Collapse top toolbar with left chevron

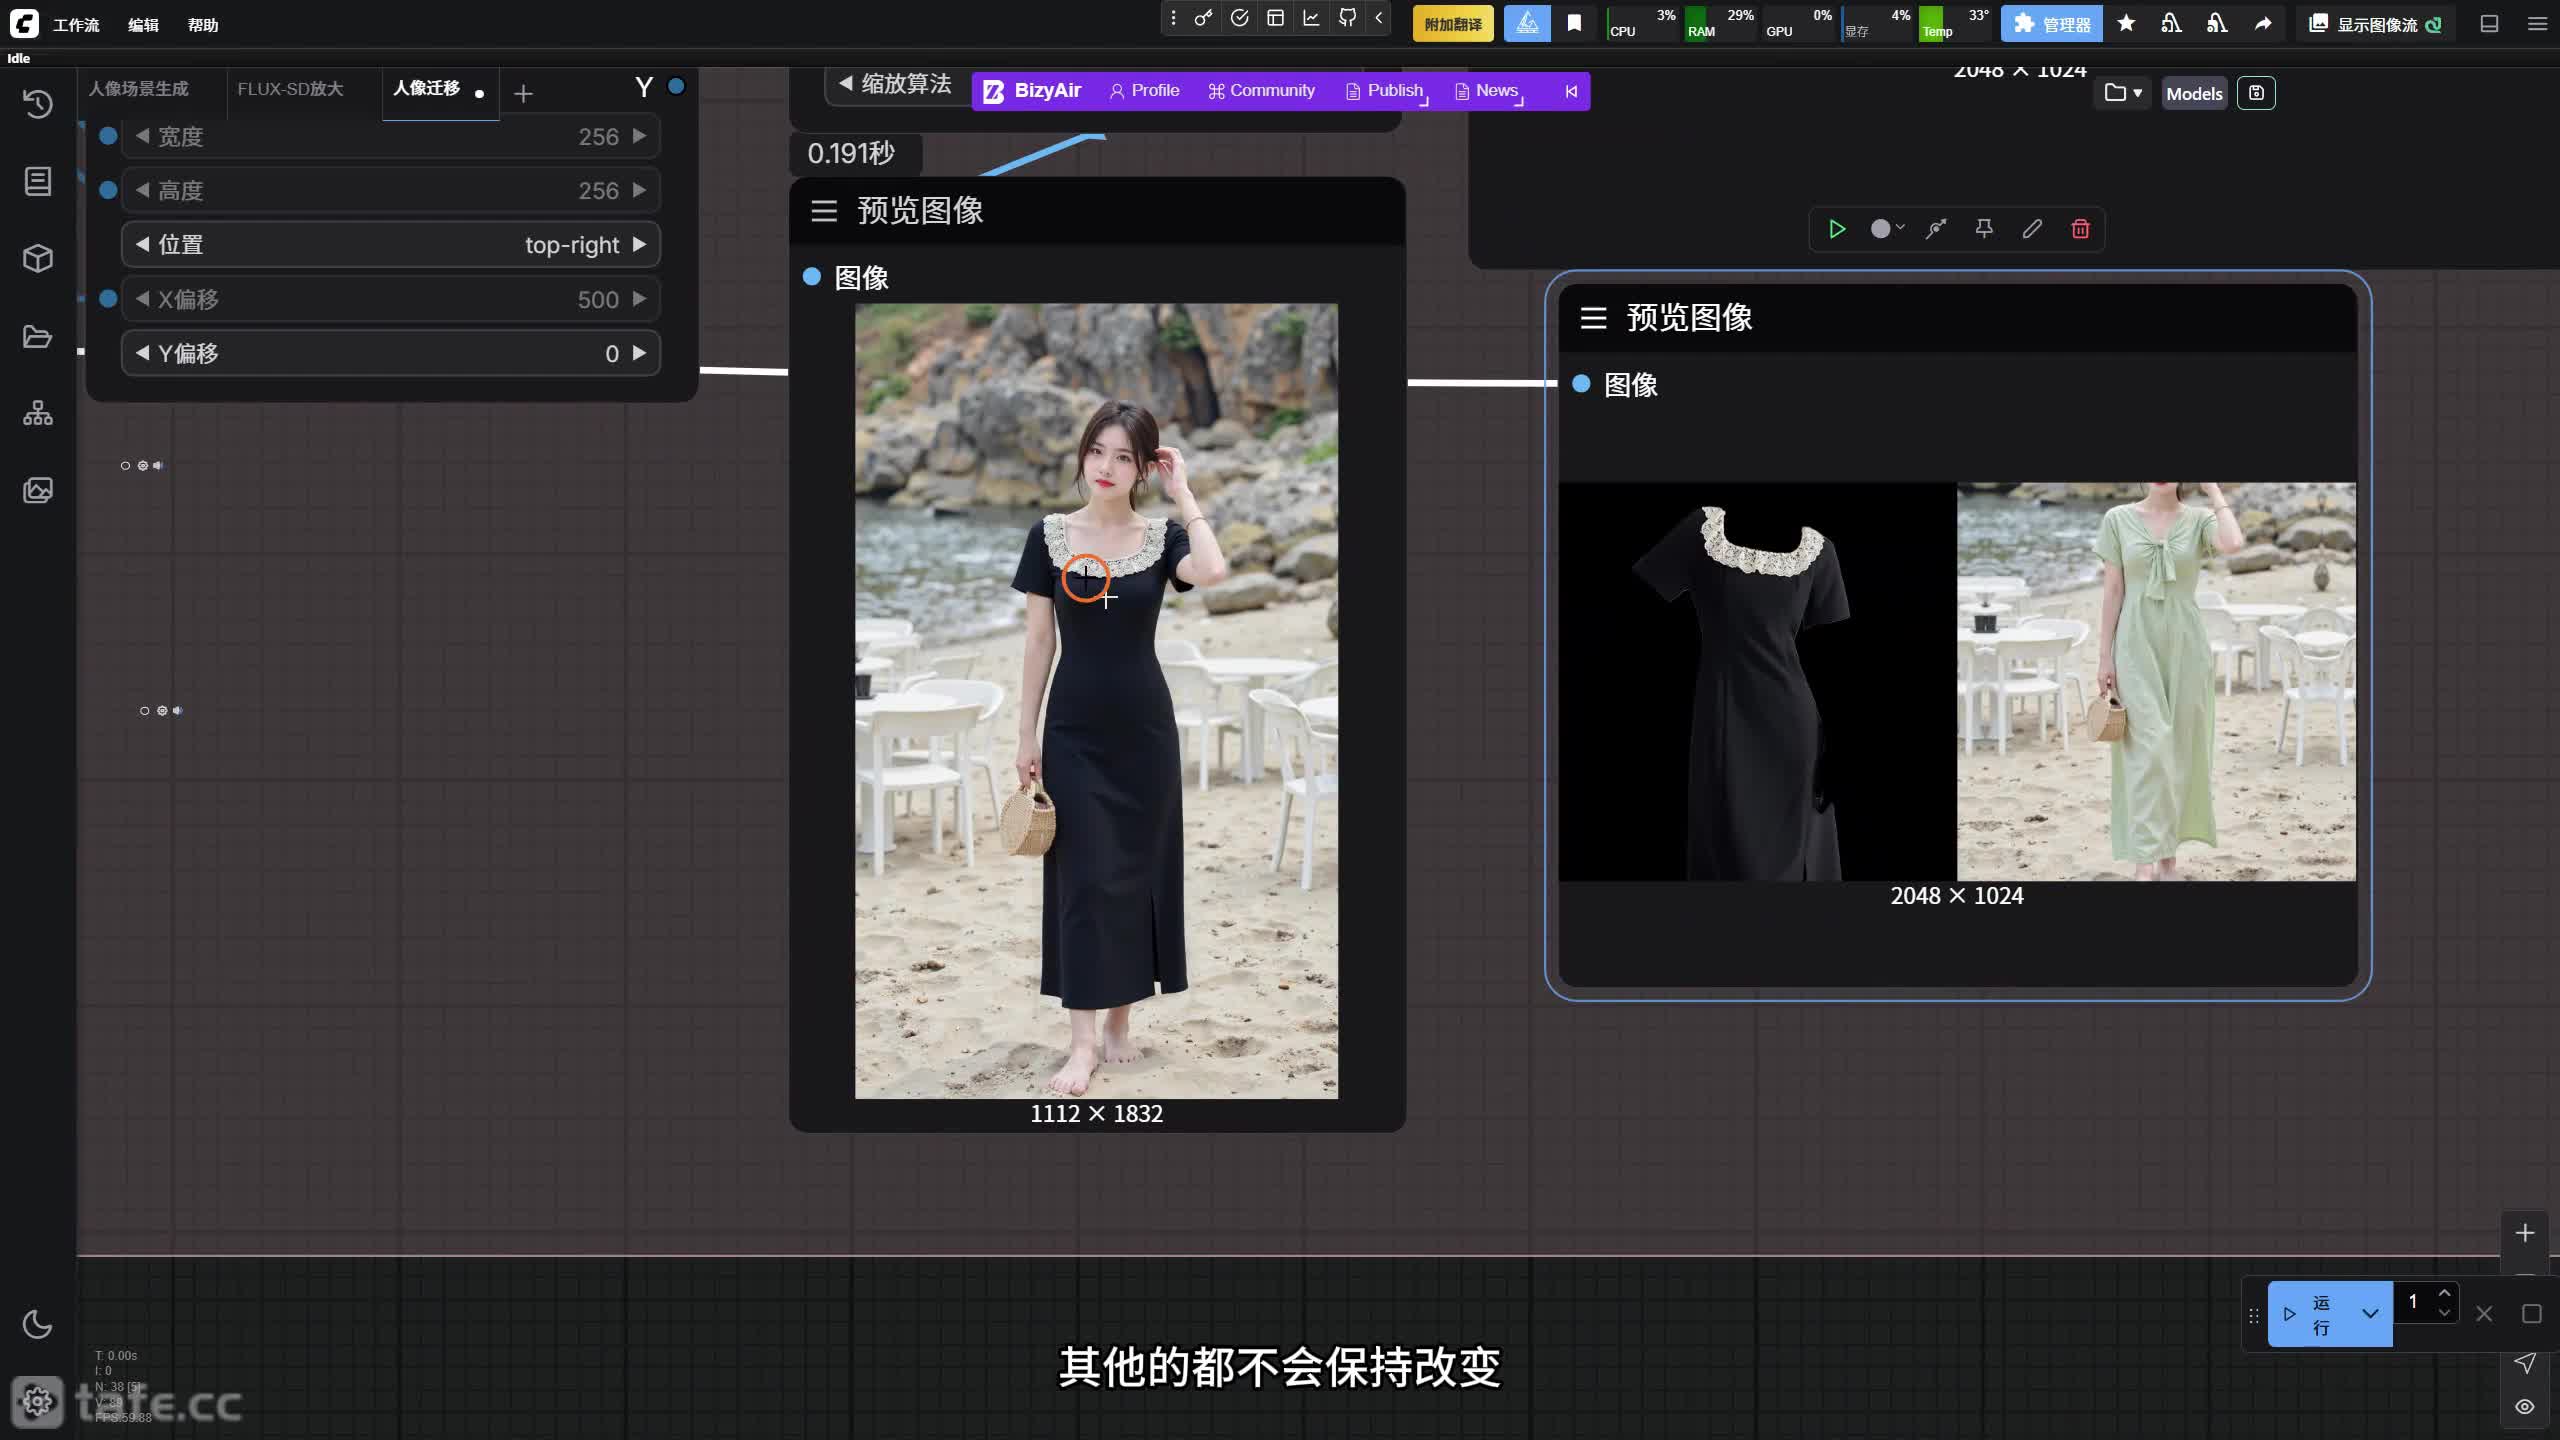click(x=1378, y=18)
